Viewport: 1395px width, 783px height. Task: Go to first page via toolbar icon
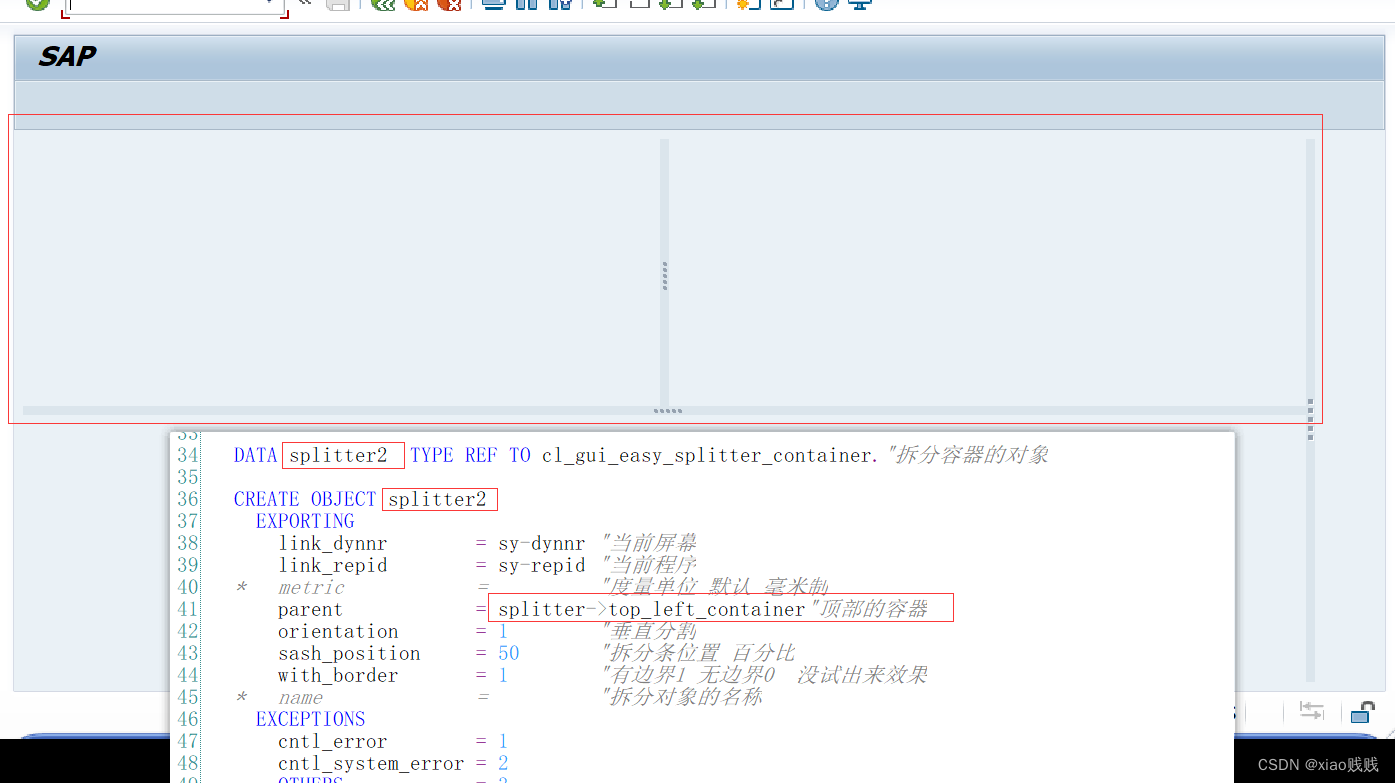(604, 4)
